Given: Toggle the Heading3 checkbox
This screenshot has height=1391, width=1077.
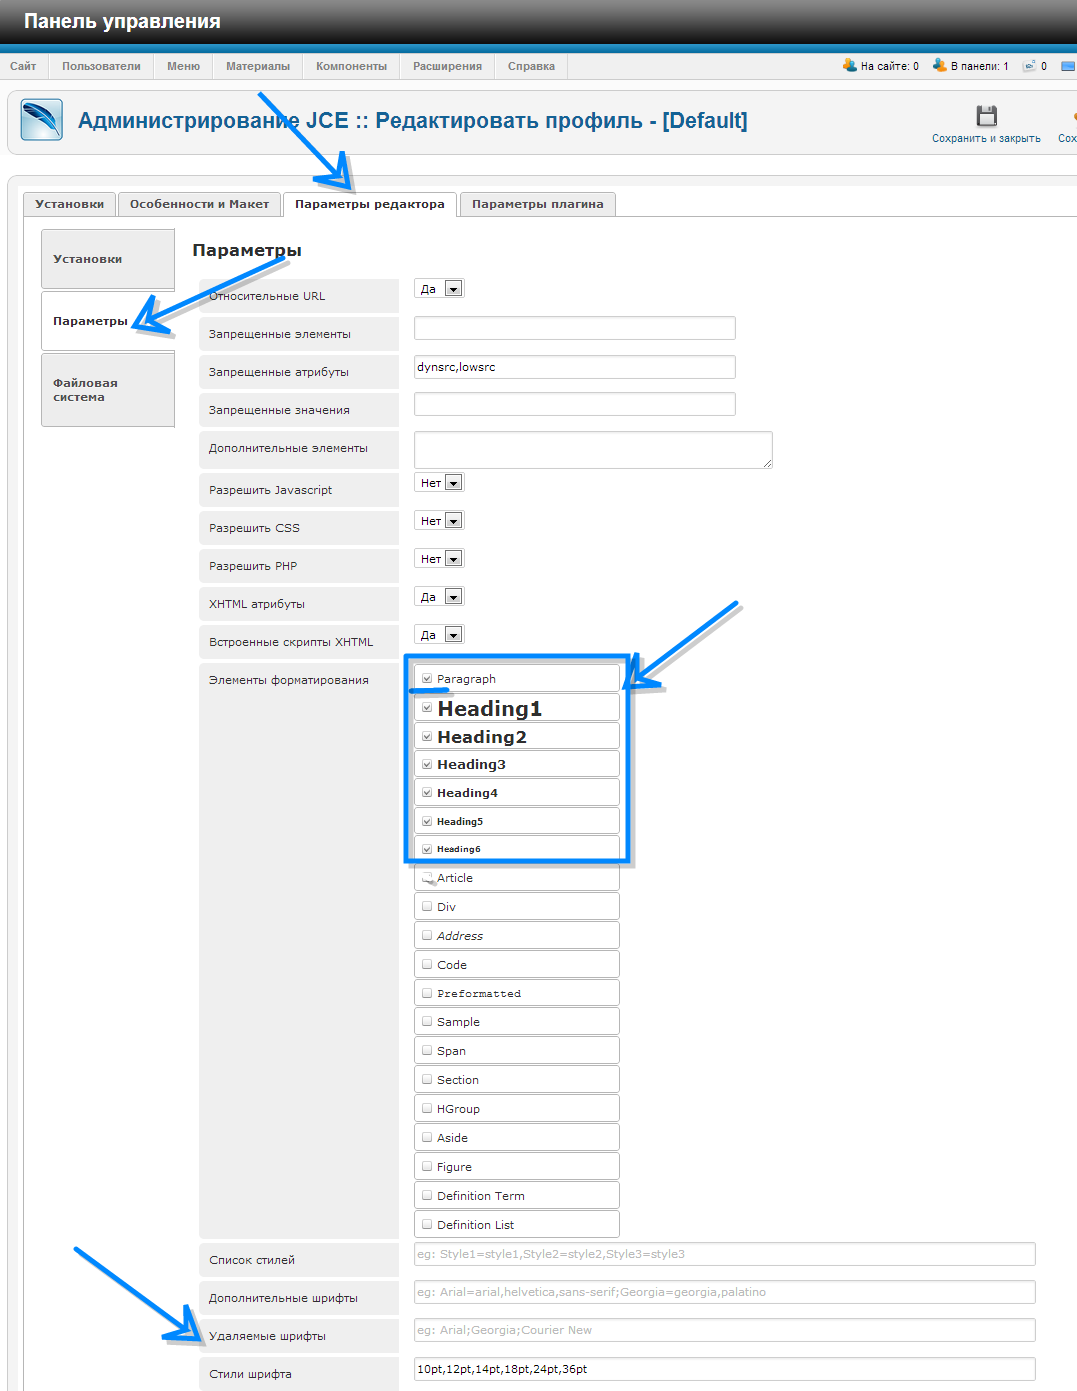Looking at the screenshot, I should [x=427, y=764].
